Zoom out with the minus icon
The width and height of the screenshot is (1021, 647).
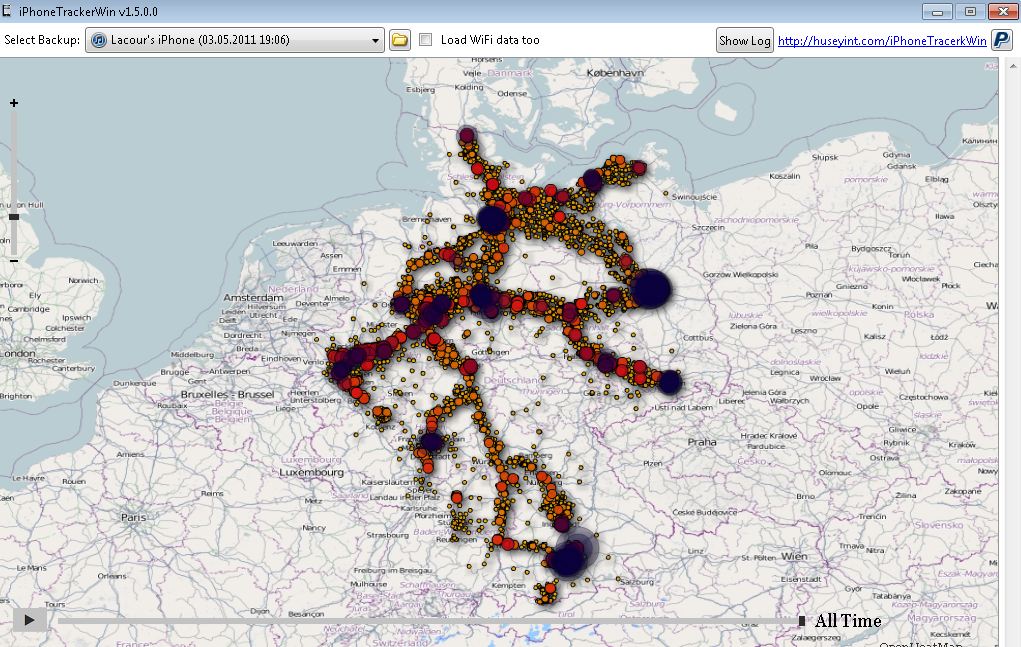(14, 261)
